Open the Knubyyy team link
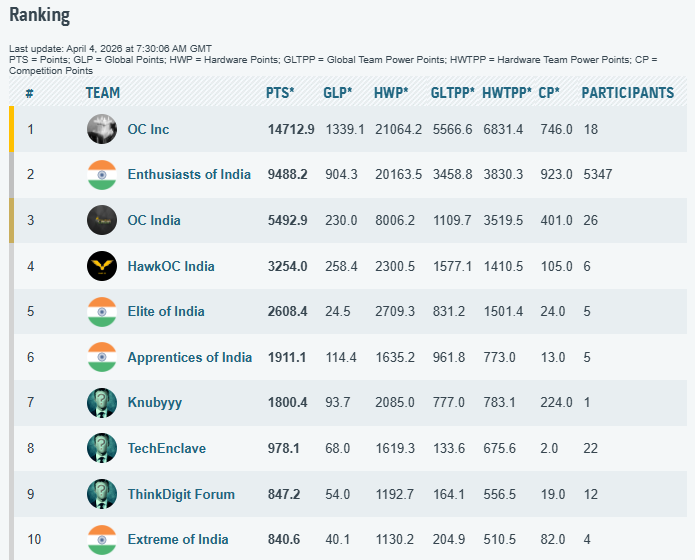Screen dimensions: 695x560 pos(155,403)
